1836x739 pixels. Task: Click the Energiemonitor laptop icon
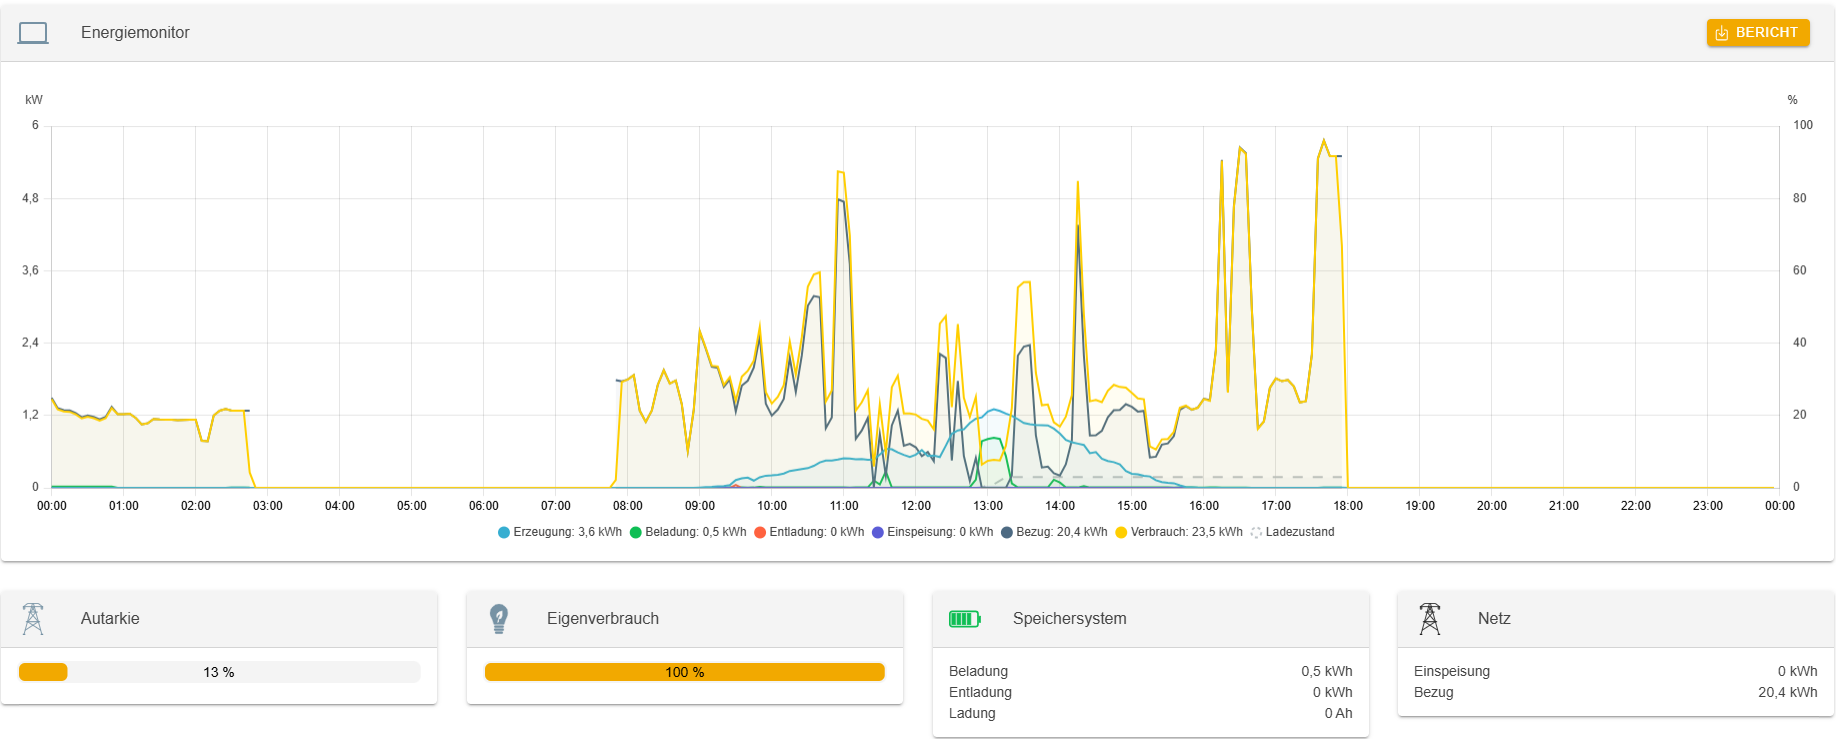33,33
